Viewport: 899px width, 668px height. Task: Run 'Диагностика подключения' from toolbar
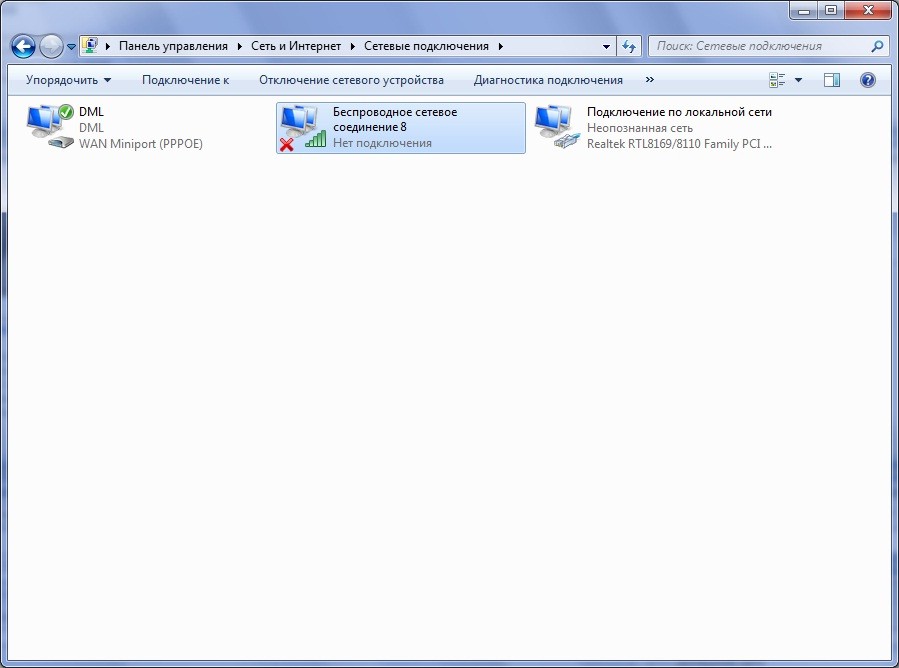point(548,80)
